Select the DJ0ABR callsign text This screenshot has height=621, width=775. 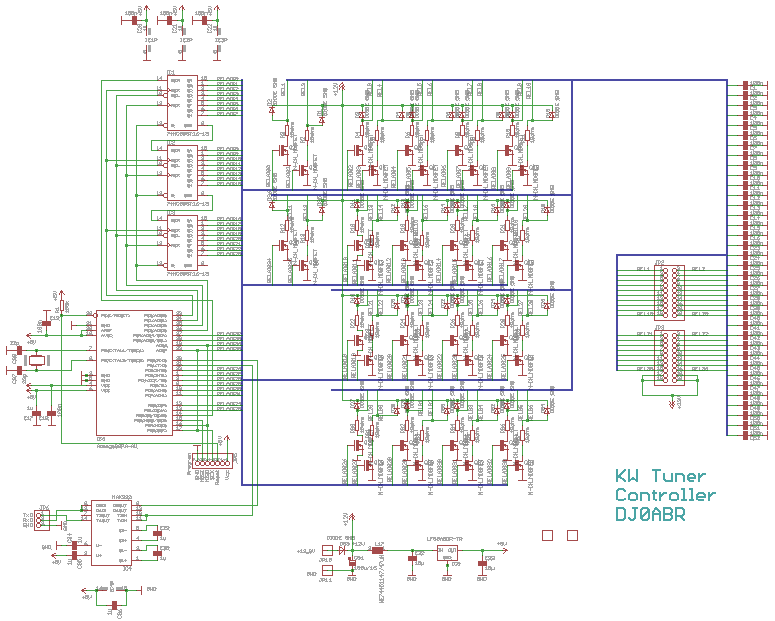[x=650, y=514]
